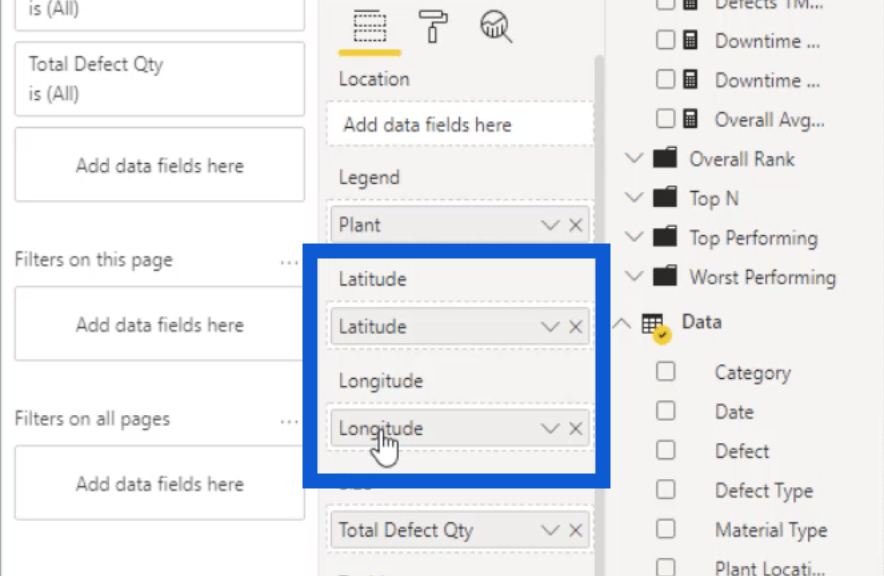
Task: Expand the Top Performing folder chevron
Action: pyautogui.click(x=634, y=237)
